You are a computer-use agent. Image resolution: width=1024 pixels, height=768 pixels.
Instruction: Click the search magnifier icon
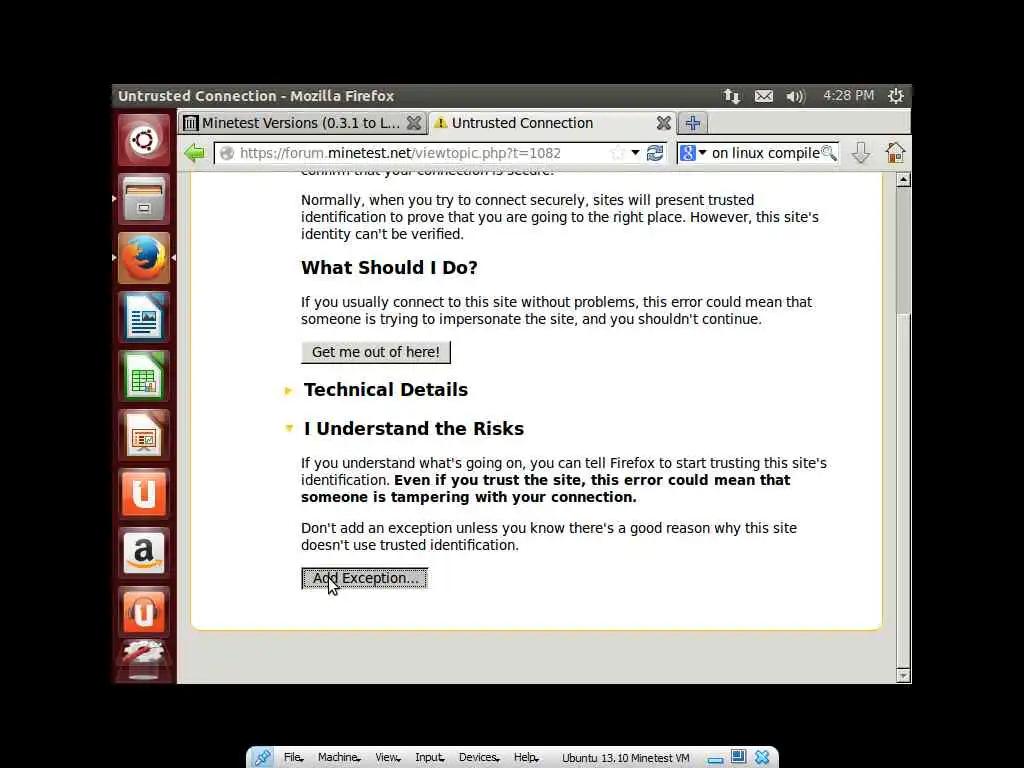click(828, 153)
